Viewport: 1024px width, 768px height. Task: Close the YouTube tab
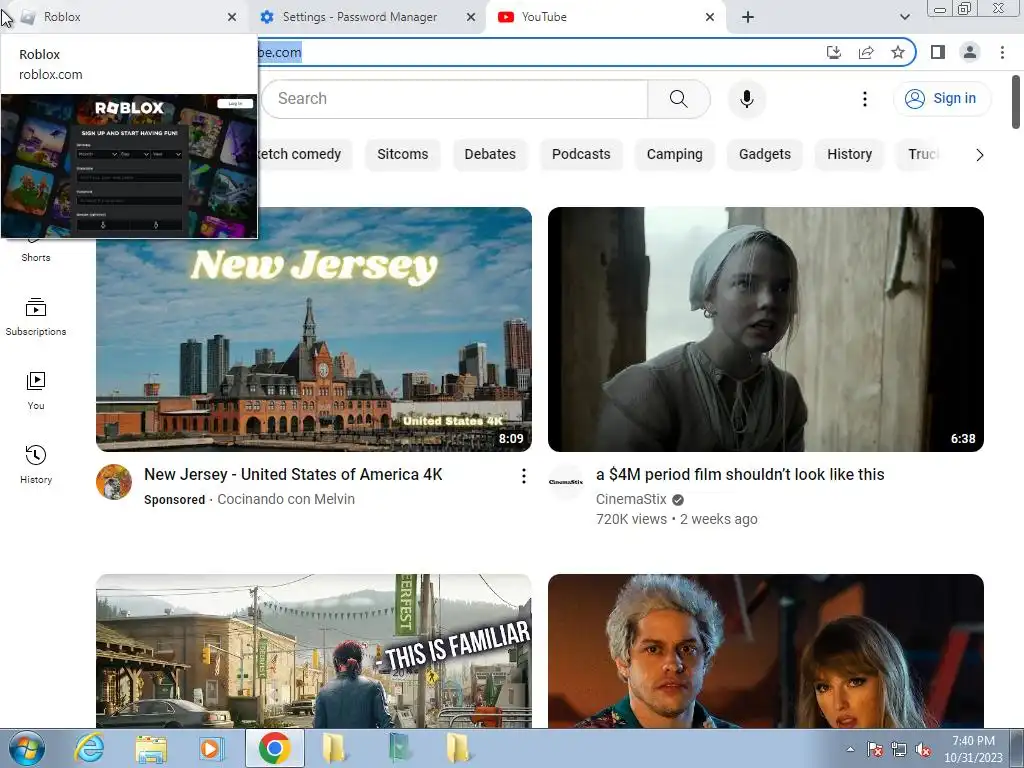710,17
